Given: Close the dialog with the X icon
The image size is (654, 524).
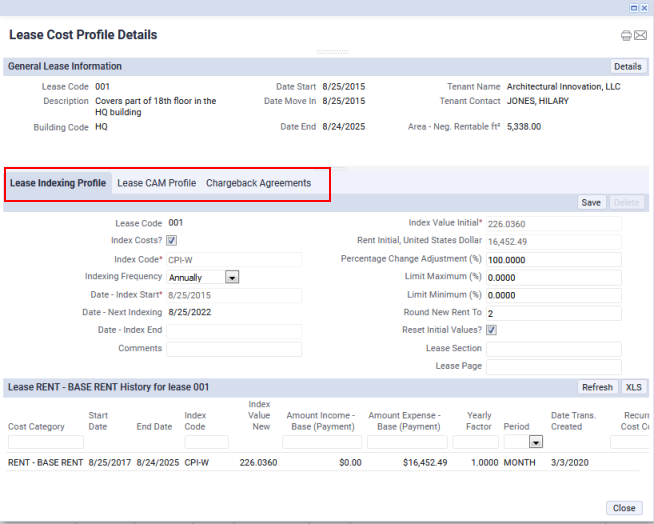Looking at the screenshot, I should [644, 8].
